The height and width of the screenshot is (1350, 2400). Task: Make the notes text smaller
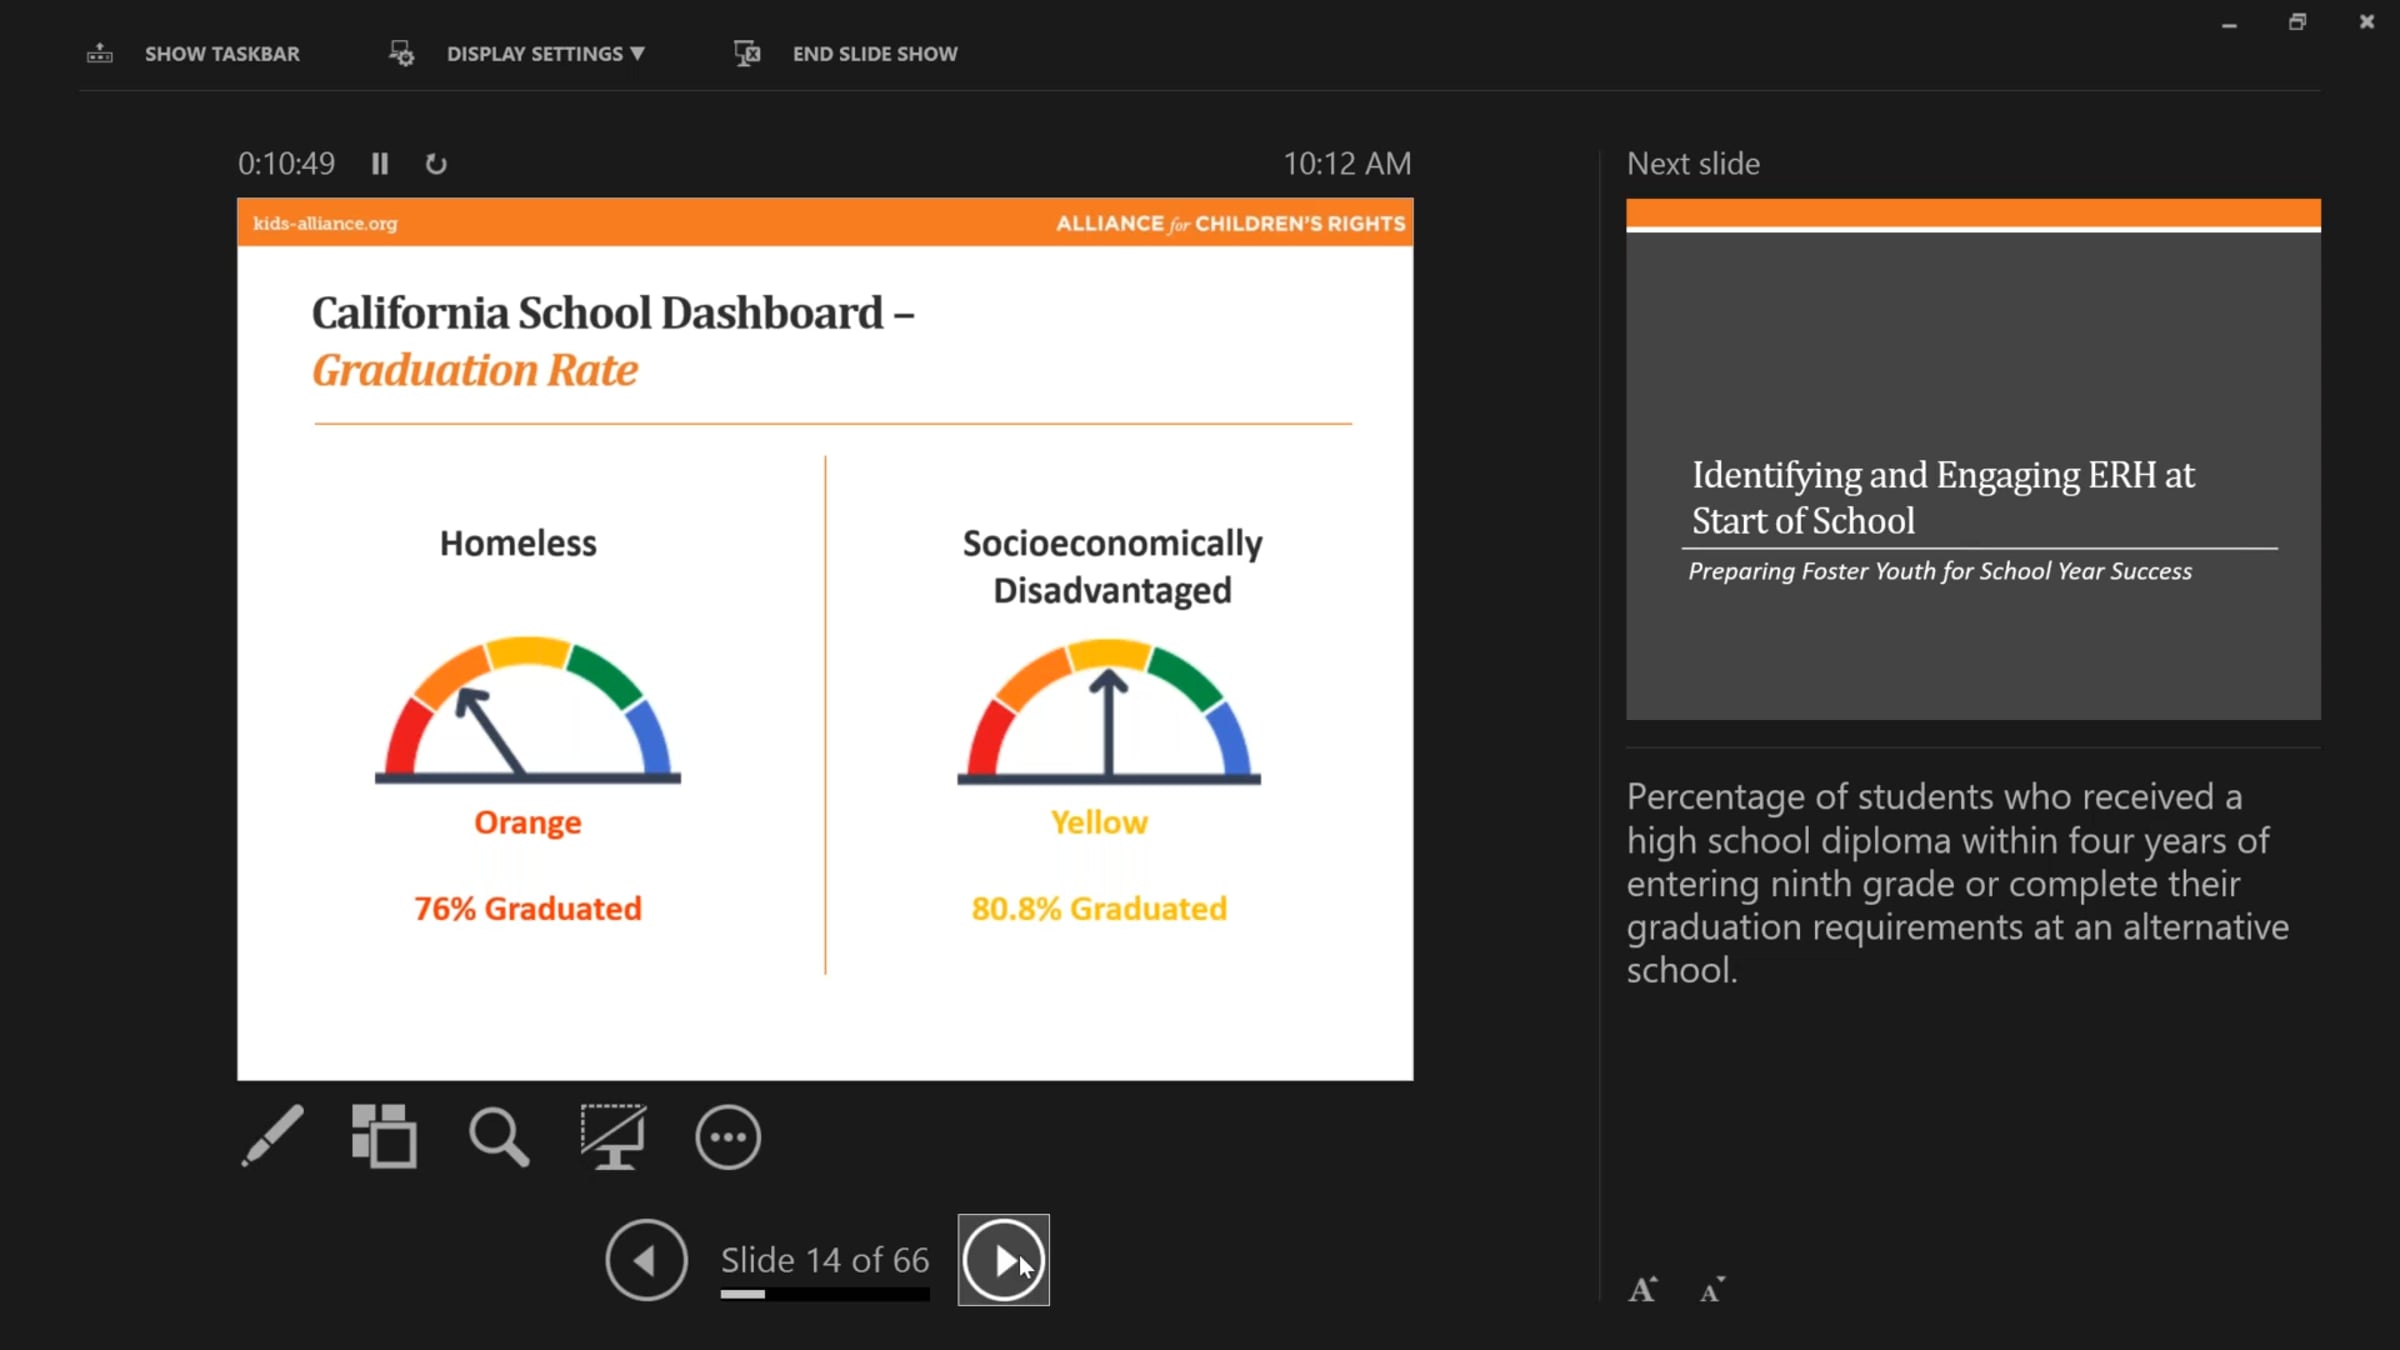coord(1712,1290)
